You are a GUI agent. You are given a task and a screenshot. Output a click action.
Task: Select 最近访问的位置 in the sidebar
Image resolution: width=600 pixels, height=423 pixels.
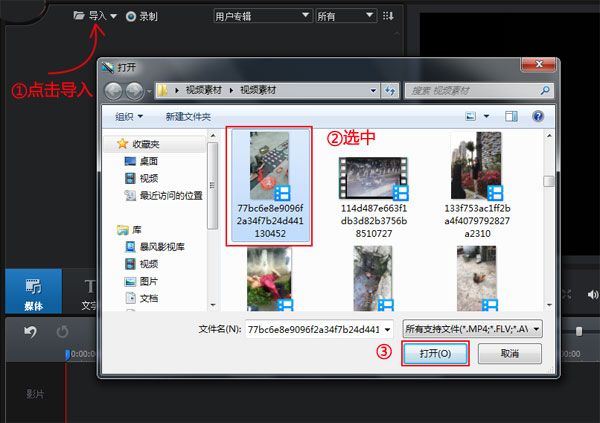tap(170, 196)
